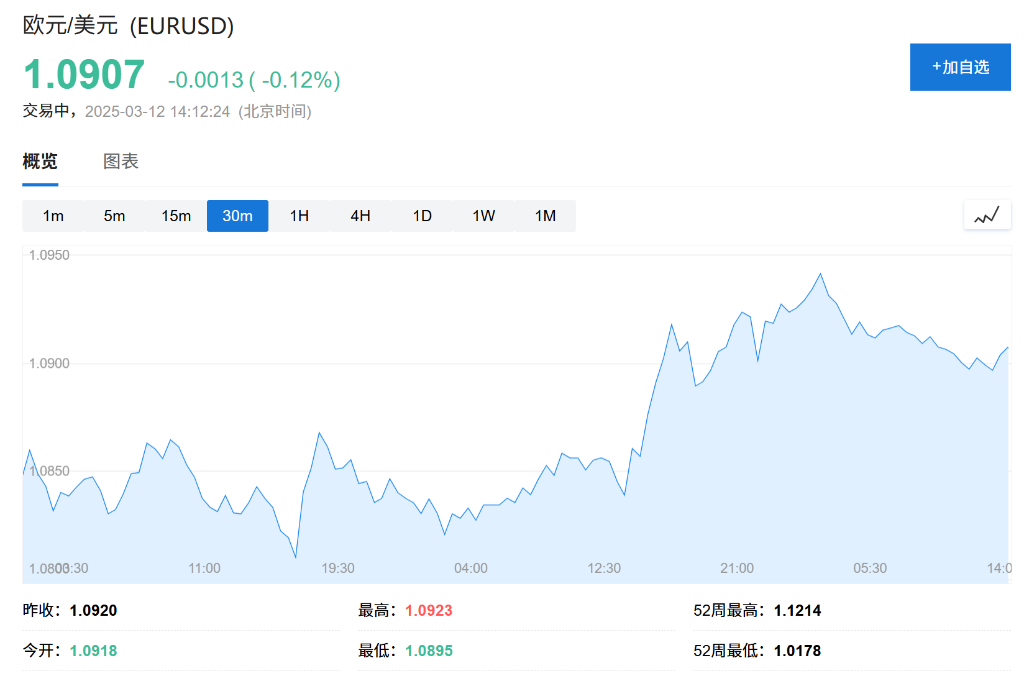The image size is (1024, 675).
Task: Set chart to 4H timeframe
Action: click(360, 216)
